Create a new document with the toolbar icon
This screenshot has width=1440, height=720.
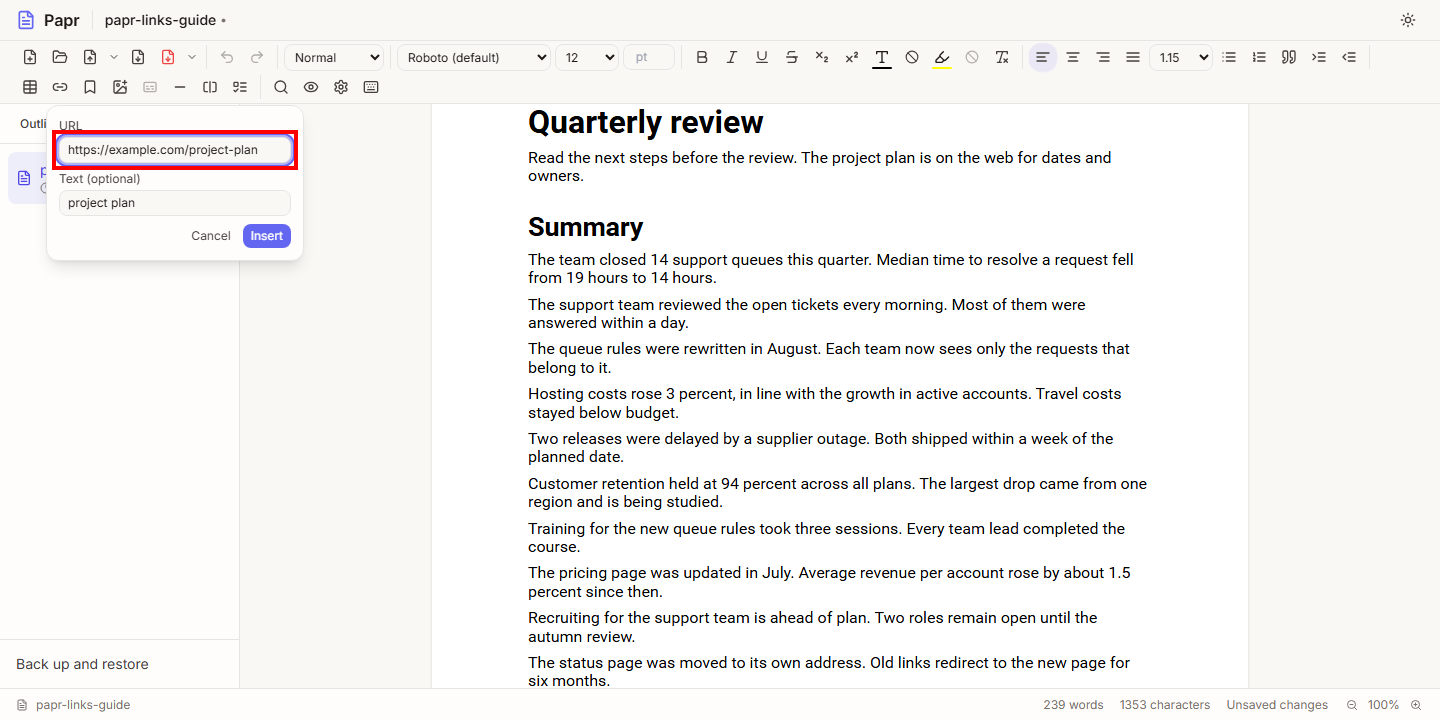pyautogui.click(x=30, y=57)
